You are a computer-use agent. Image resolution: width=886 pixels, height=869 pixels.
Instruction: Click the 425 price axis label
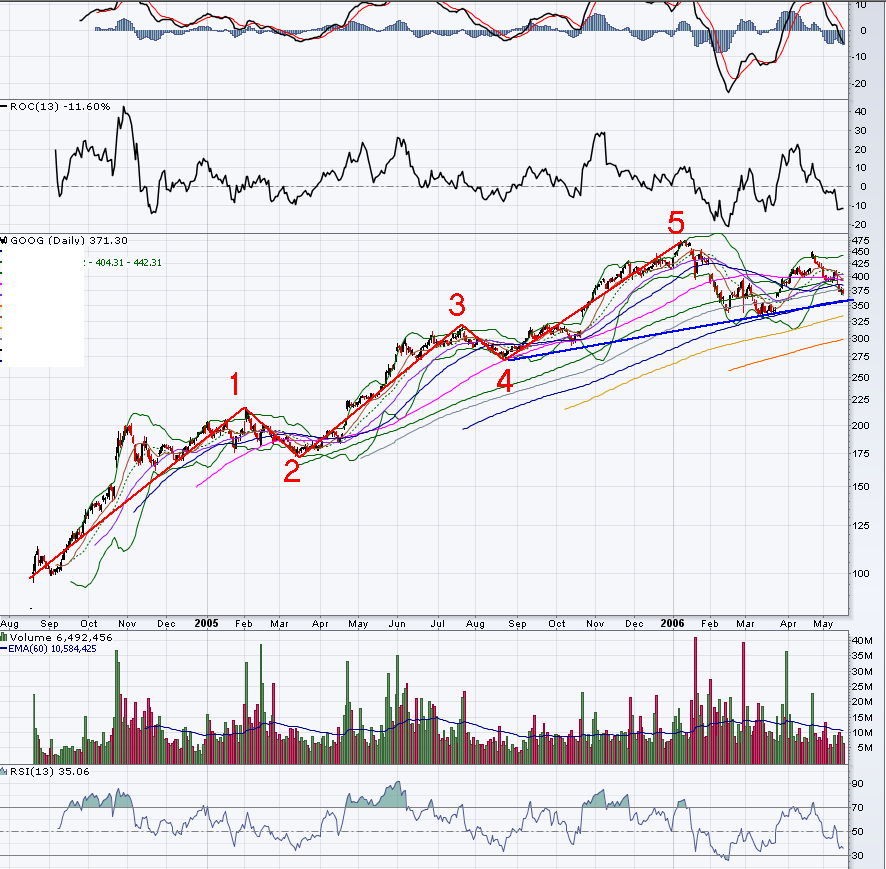pos(861,264)
